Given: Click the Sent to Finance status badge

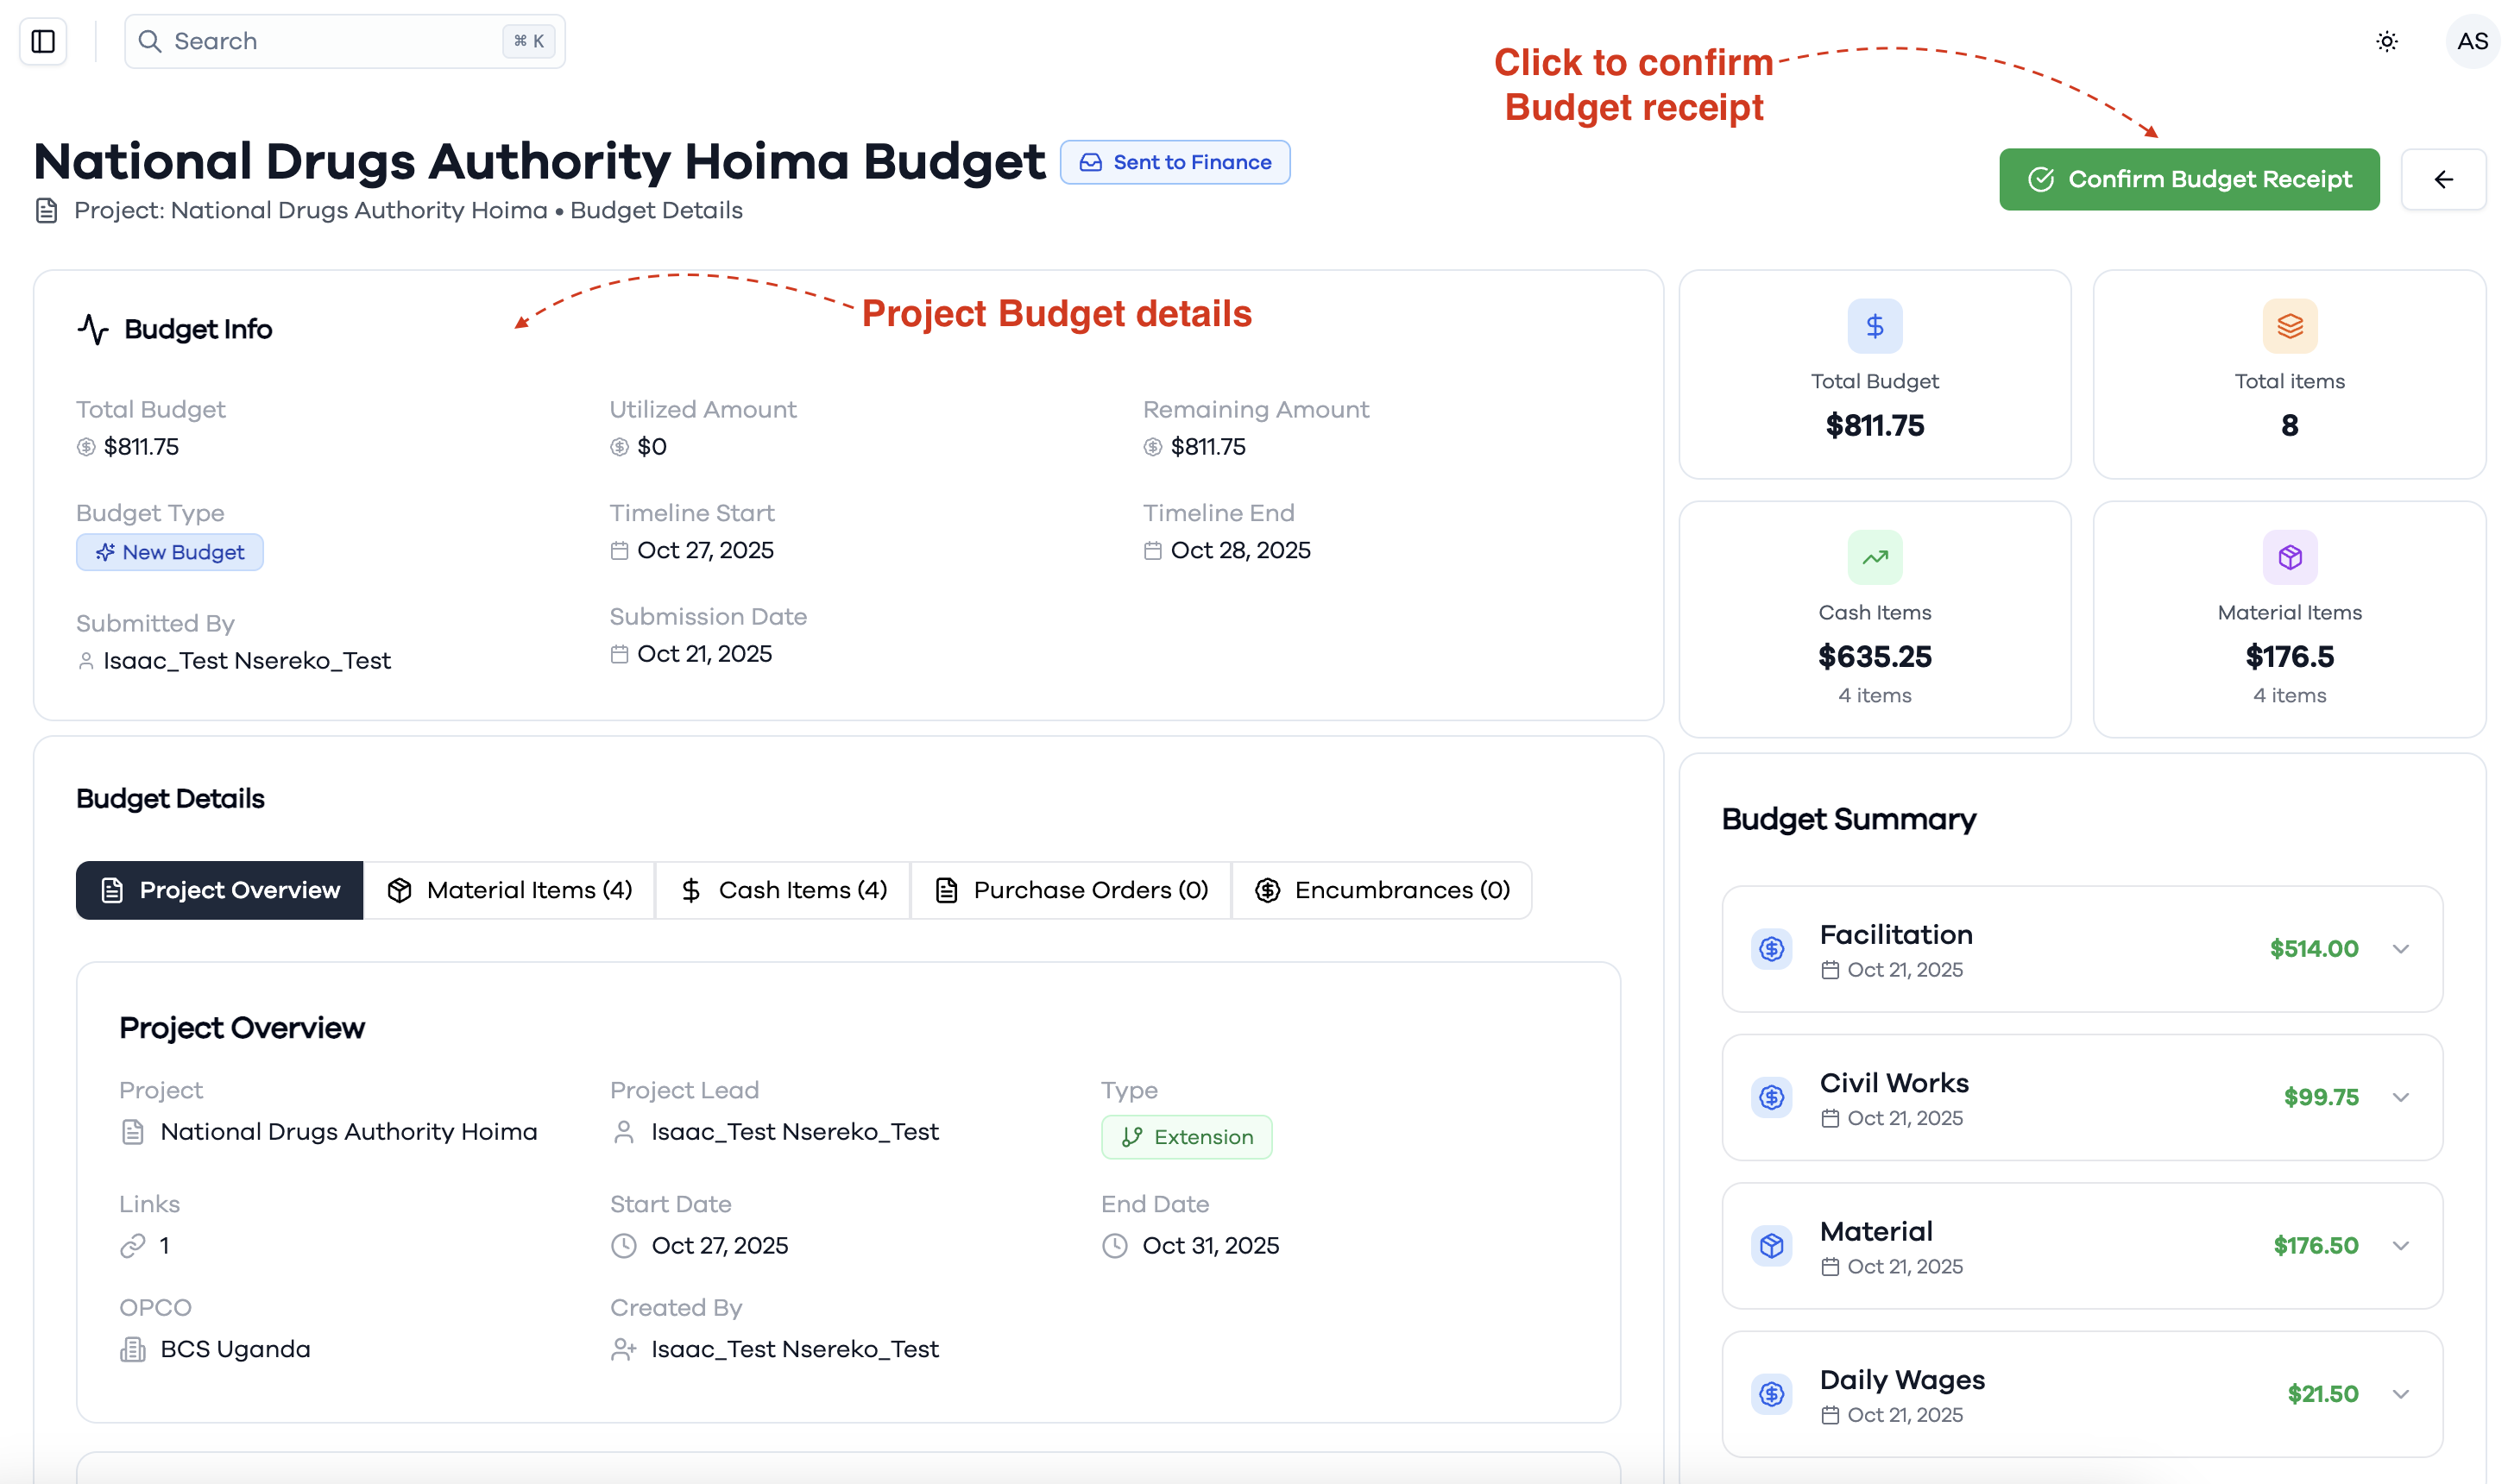Looking at the screenshot, I should [x=1175, y=162].
